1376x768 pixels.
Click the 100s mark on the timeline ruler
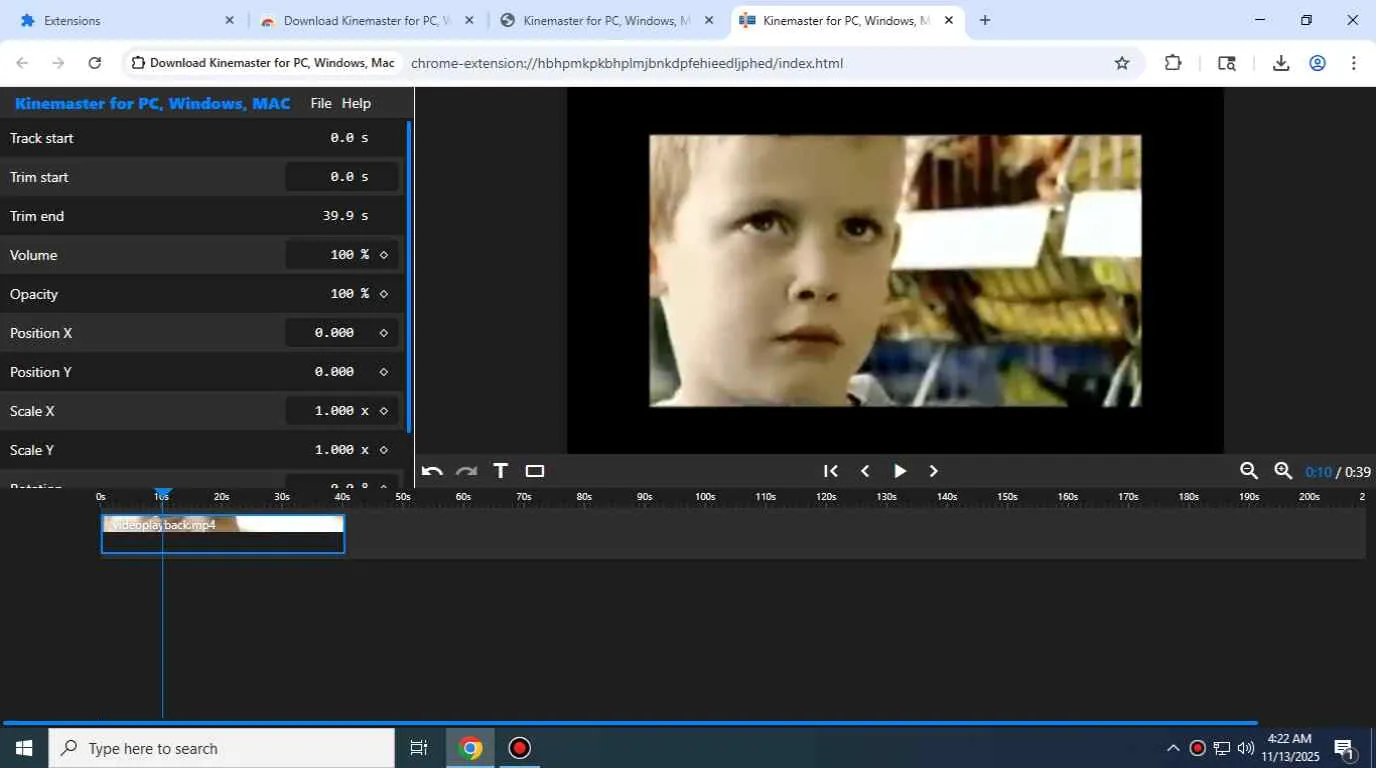click(x=705, y=497)
